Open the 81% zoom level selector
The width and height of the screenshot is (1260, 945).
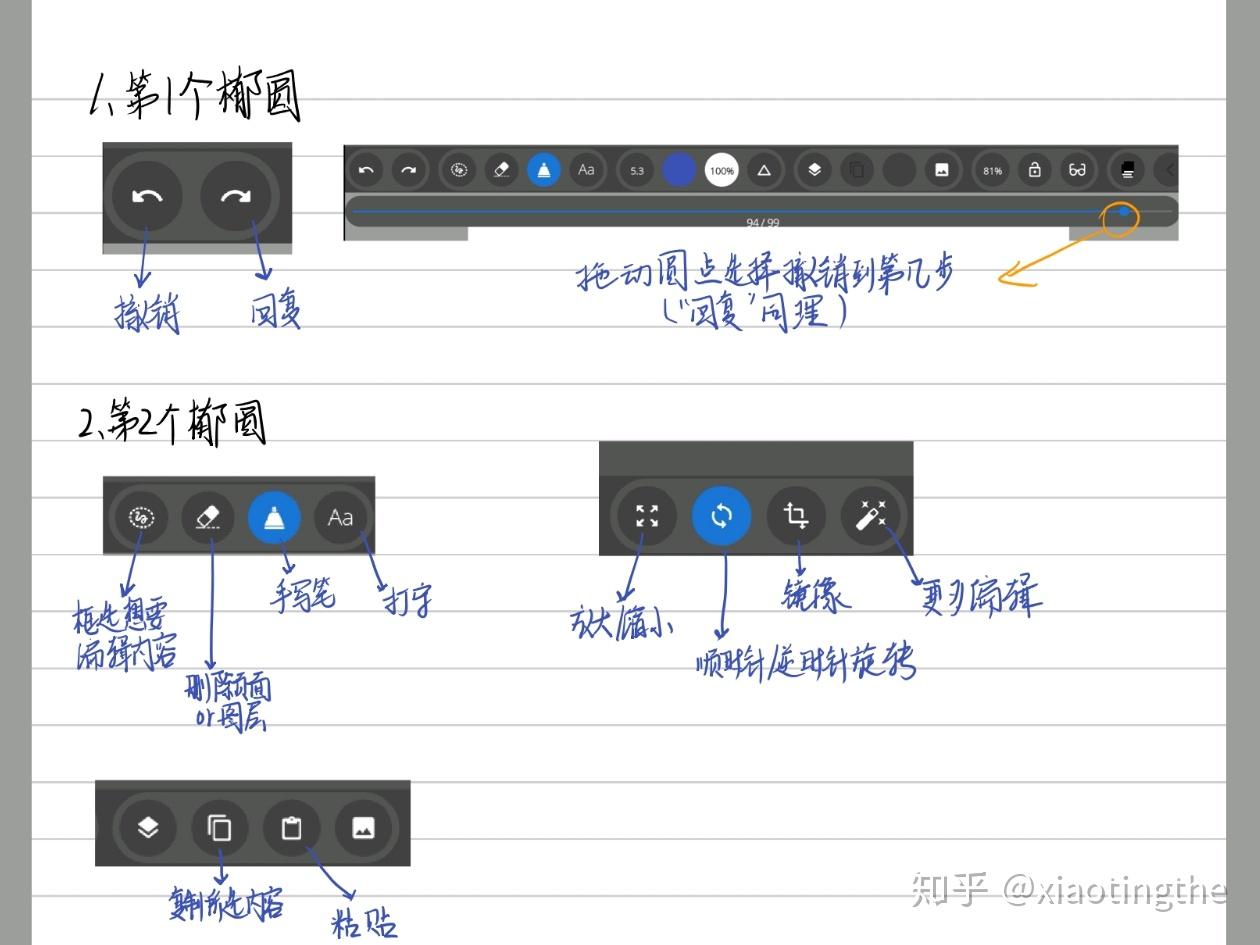pos(992,171)
